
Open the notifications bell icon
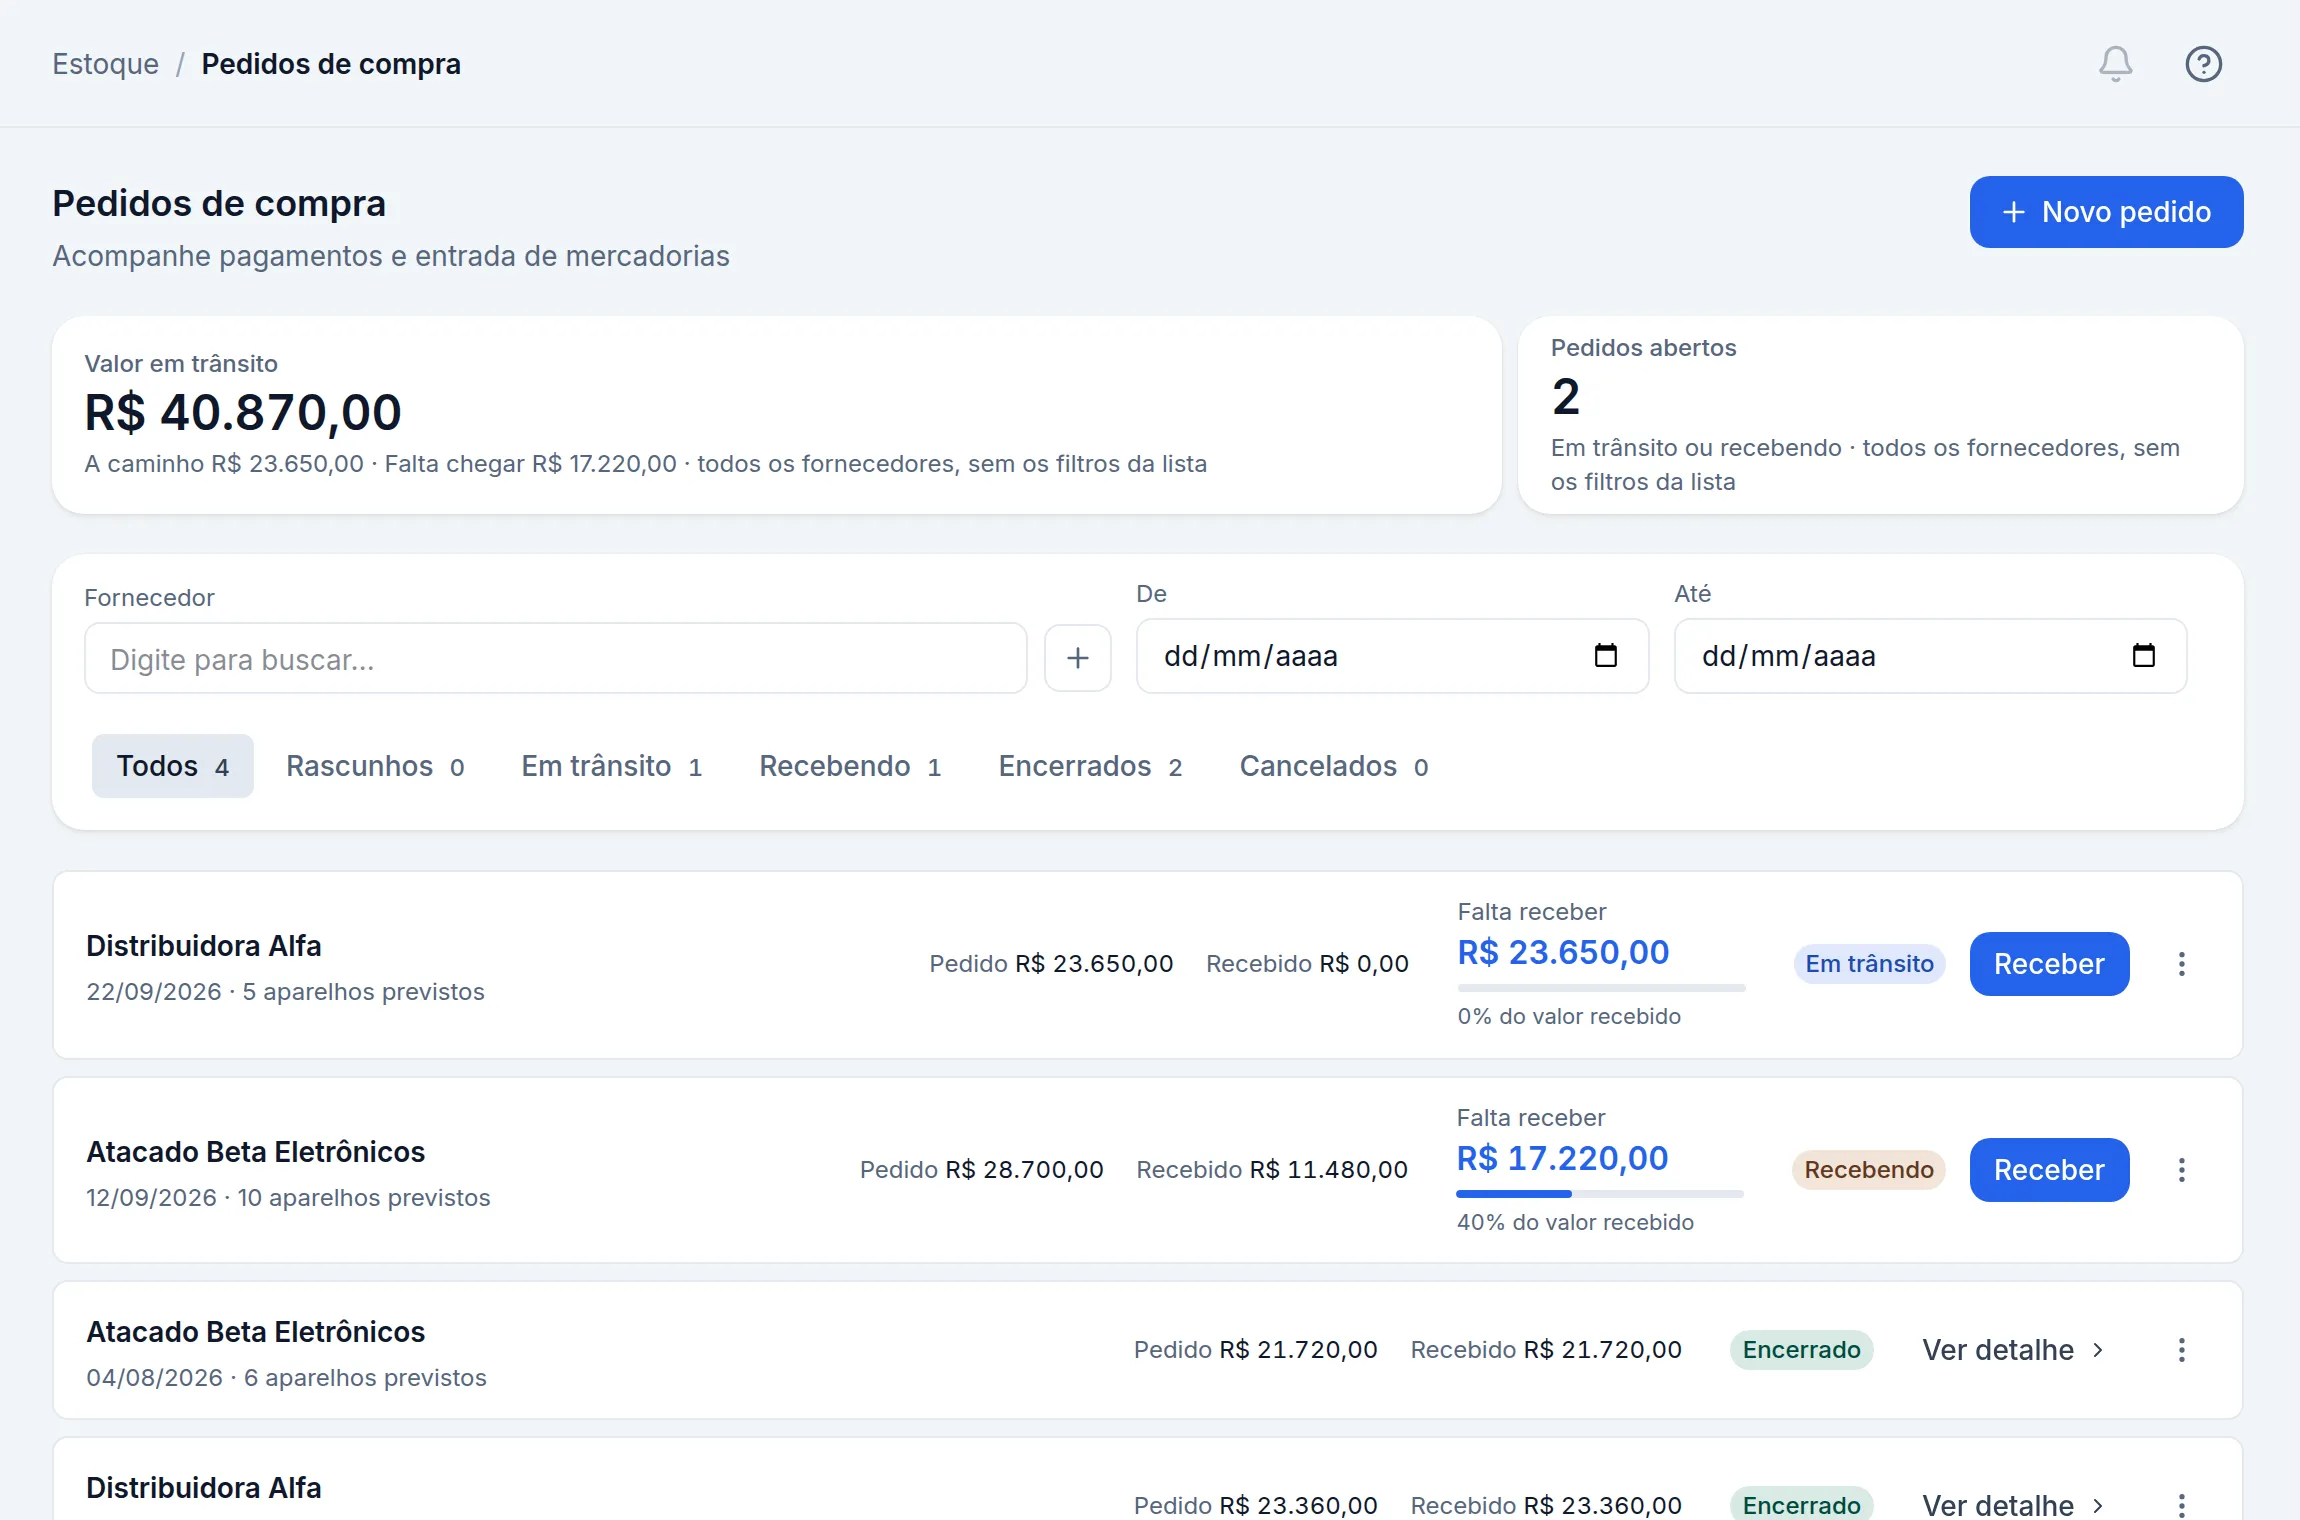(2115, 64)
